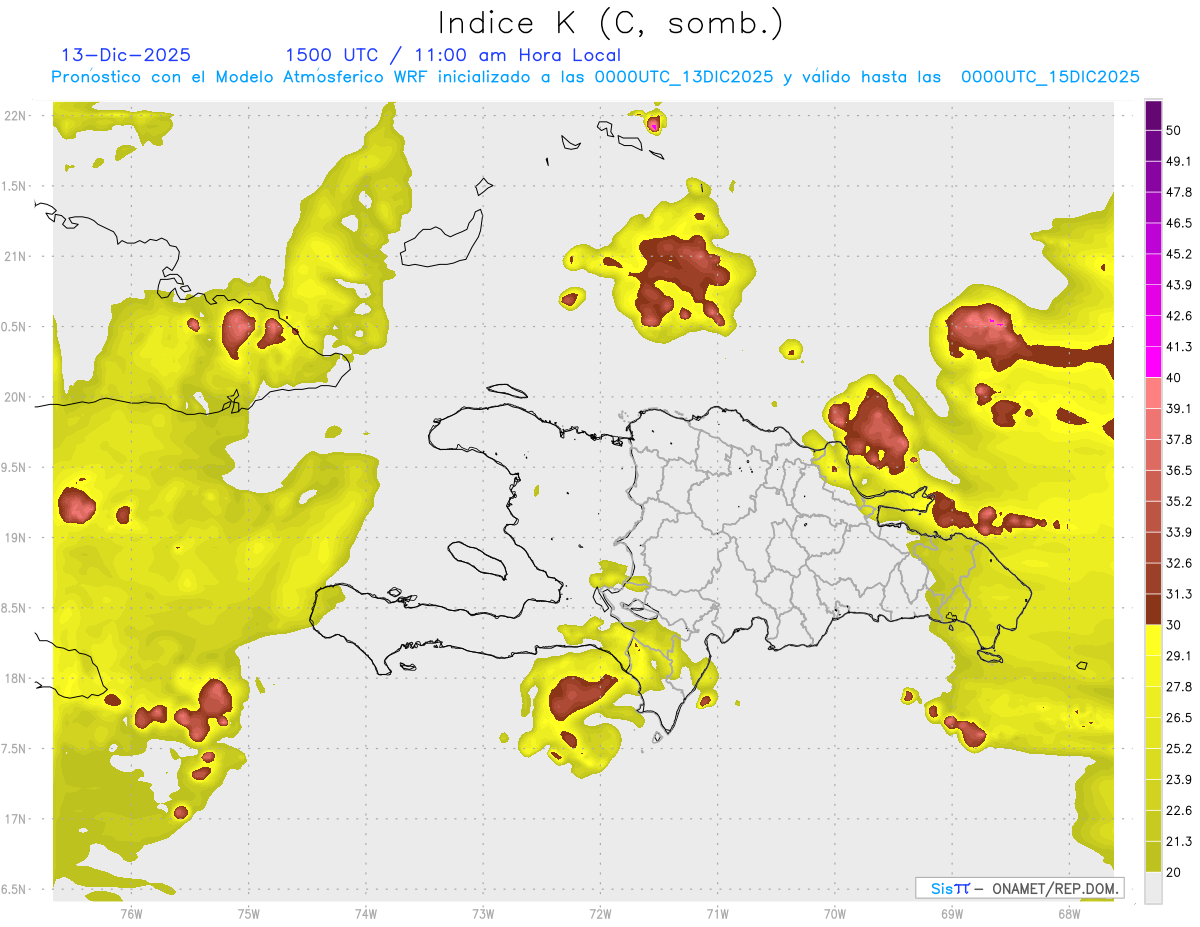
Task: Click the colorbar value 23.9
Action: pos(1180,780)
